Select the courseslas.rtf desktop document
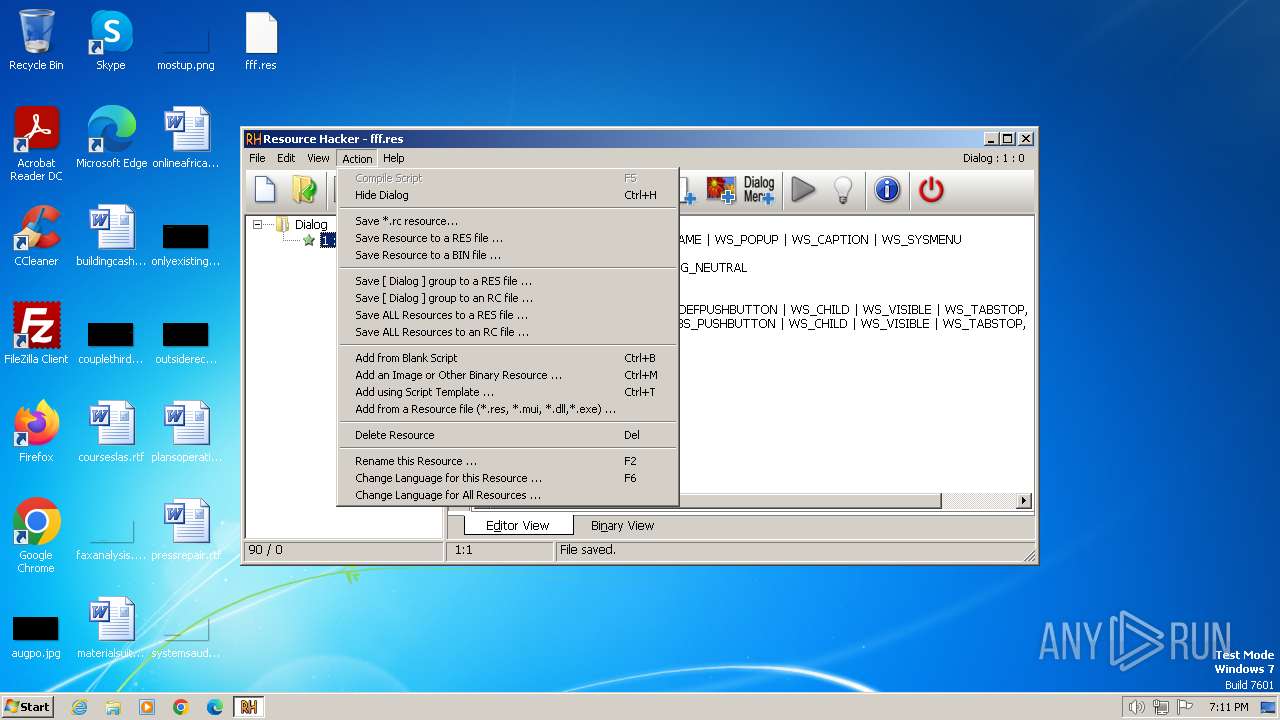Screen dimensions: 1280x720 coord(111,432)
